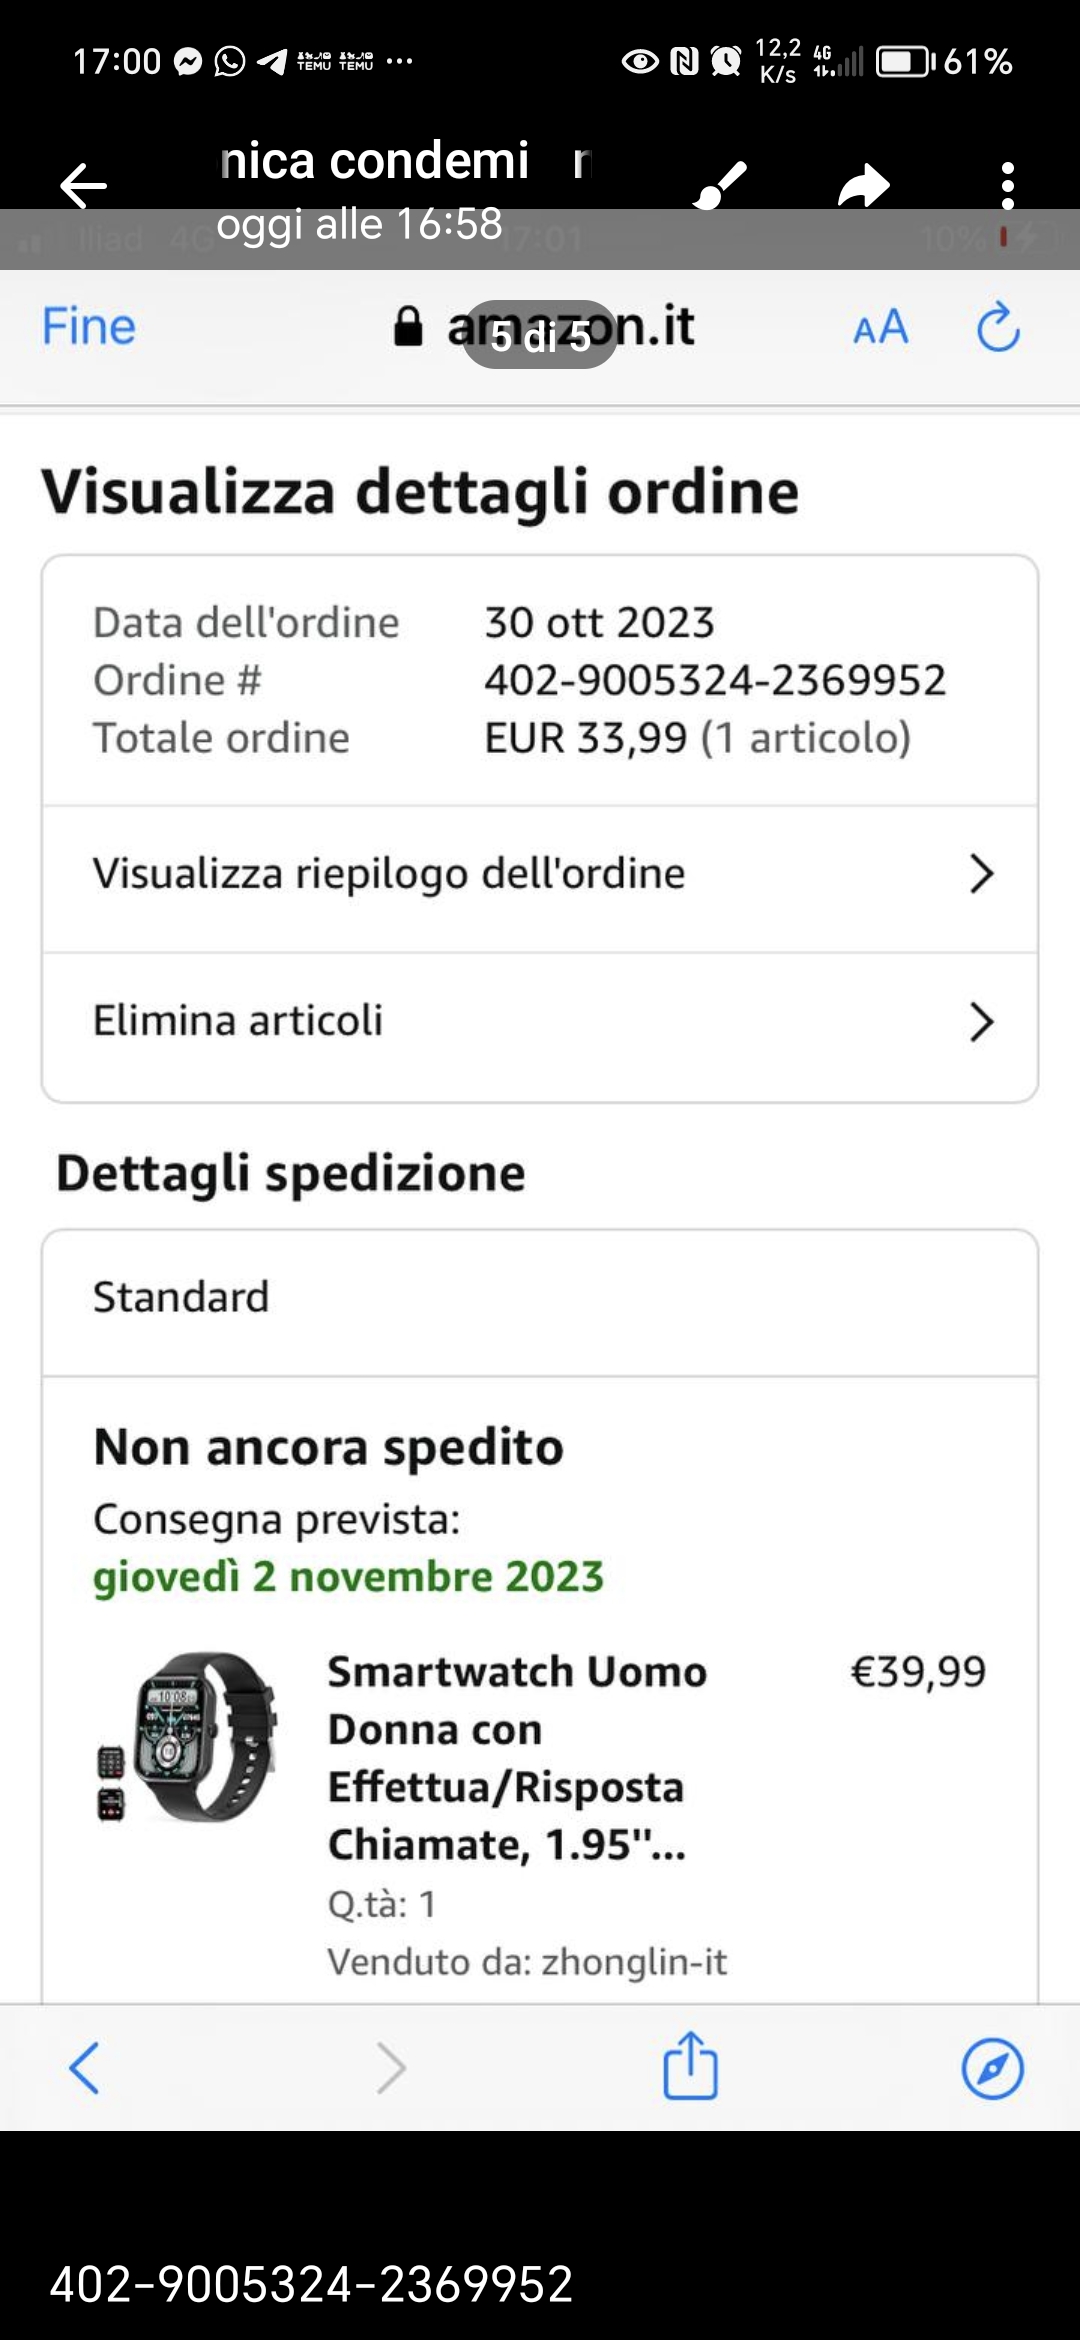1080x2340 pixels.
Task: Open the compass browser icon
Action: (992, 2067)
